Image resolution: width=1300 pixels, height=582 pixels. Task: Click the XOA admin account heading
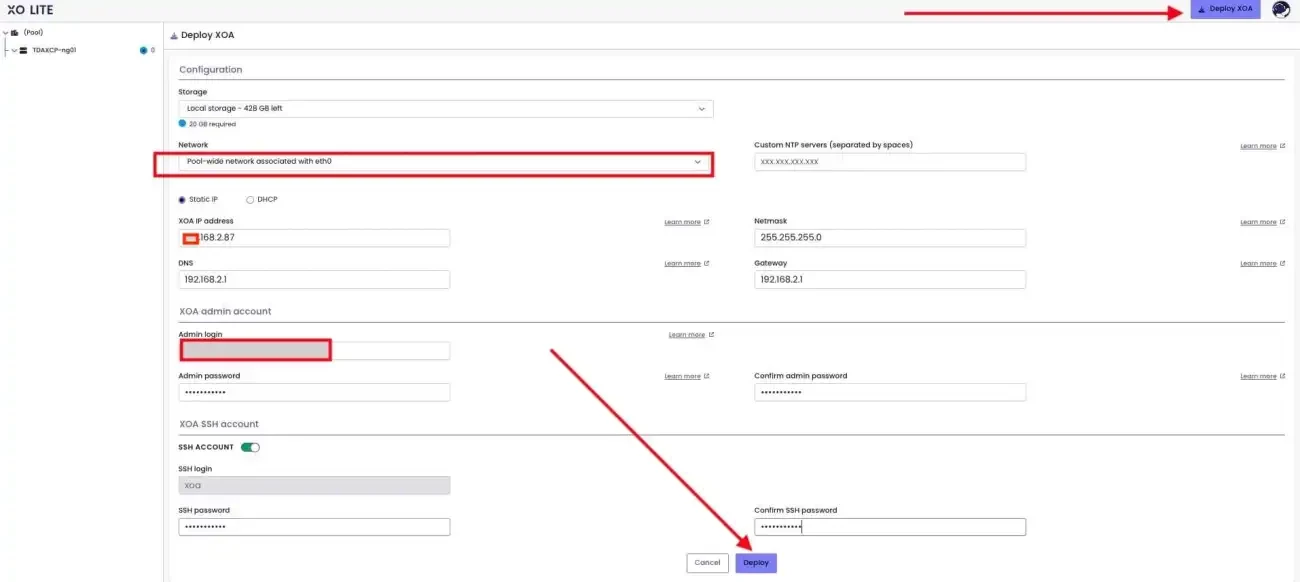click(x=225, y=311)
